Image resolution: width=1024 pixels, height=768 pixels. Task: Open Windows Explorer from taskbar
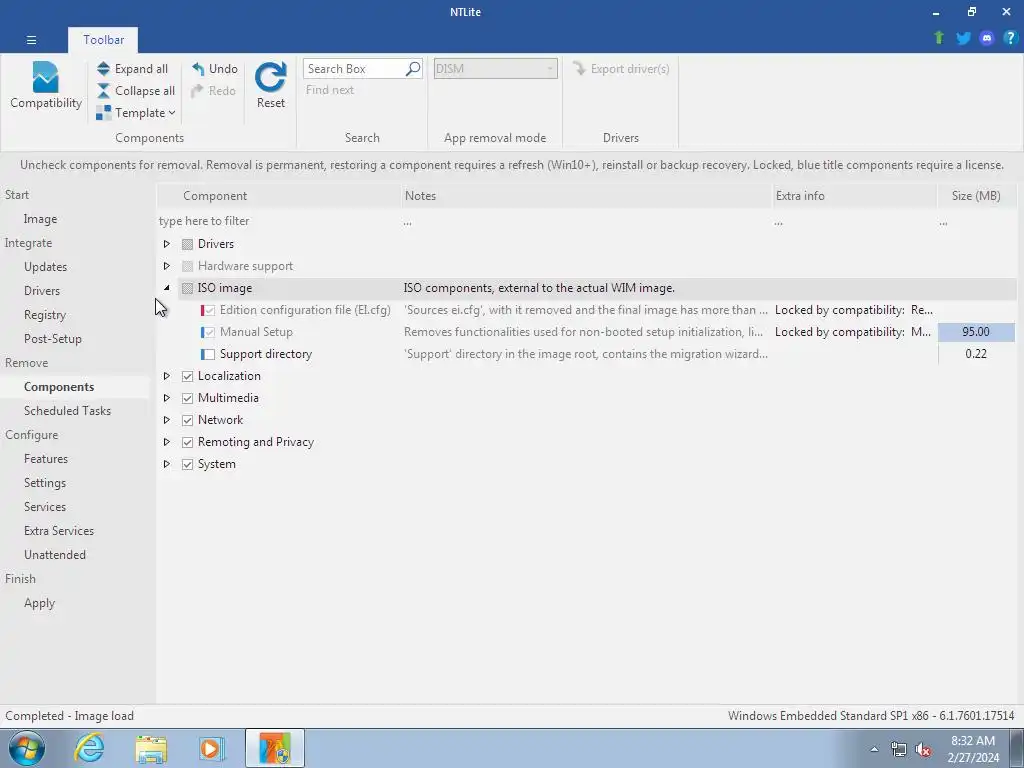[151, 748]
